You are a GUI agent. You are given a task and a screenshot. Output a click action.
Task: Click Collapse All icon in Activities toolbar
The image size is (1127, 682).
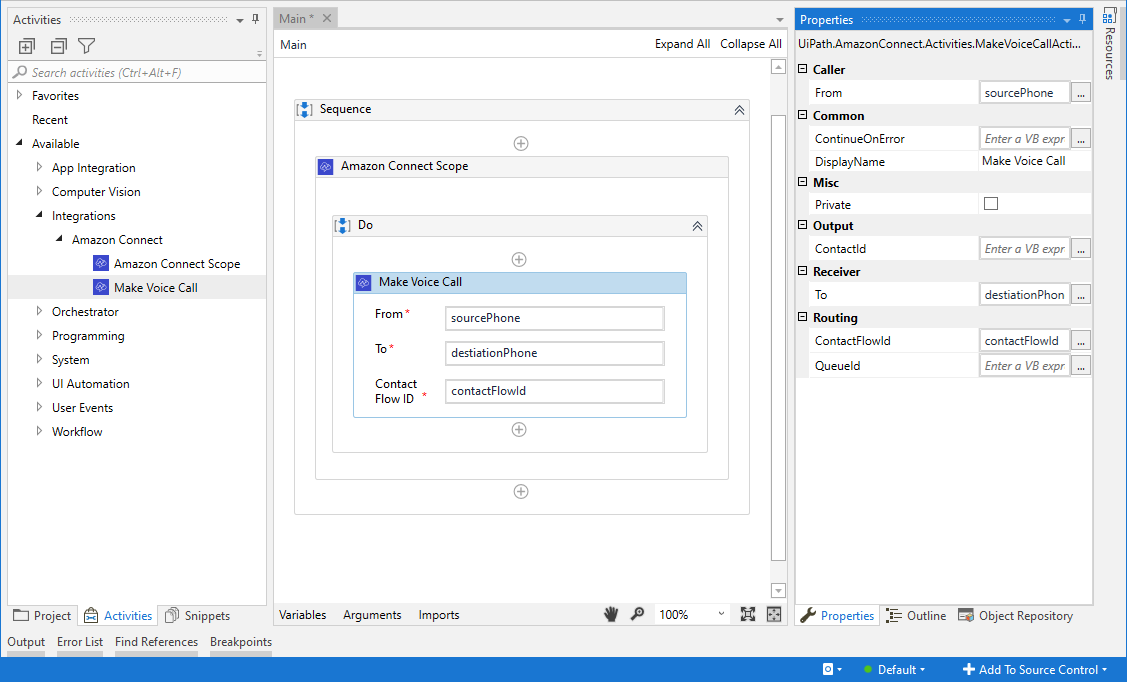coord(58,47)
